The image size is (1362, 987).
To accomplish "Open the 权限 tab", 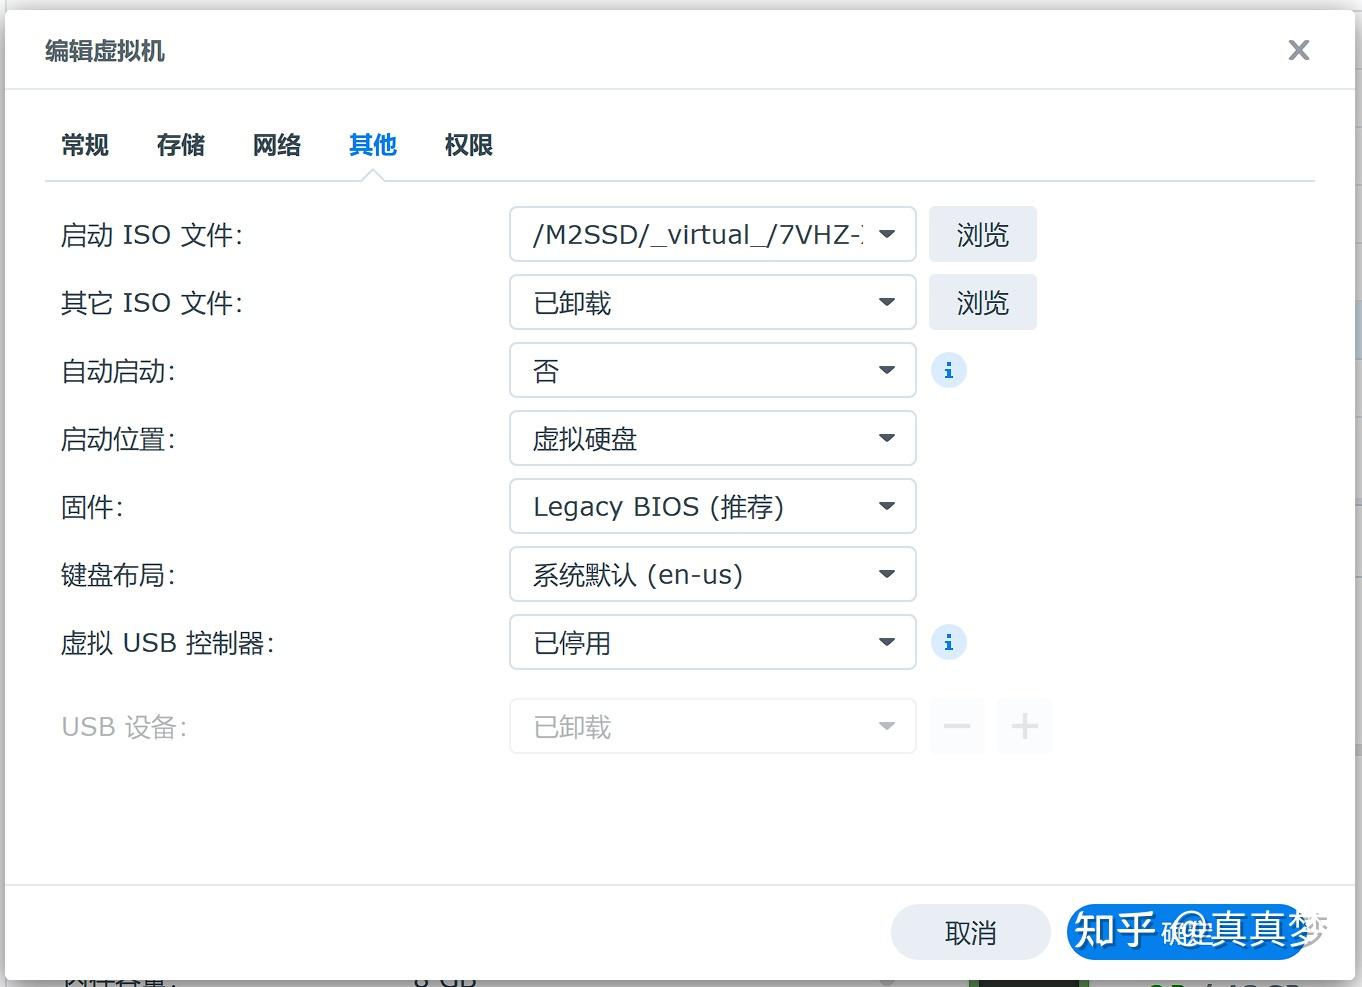I will pos(469,145).
